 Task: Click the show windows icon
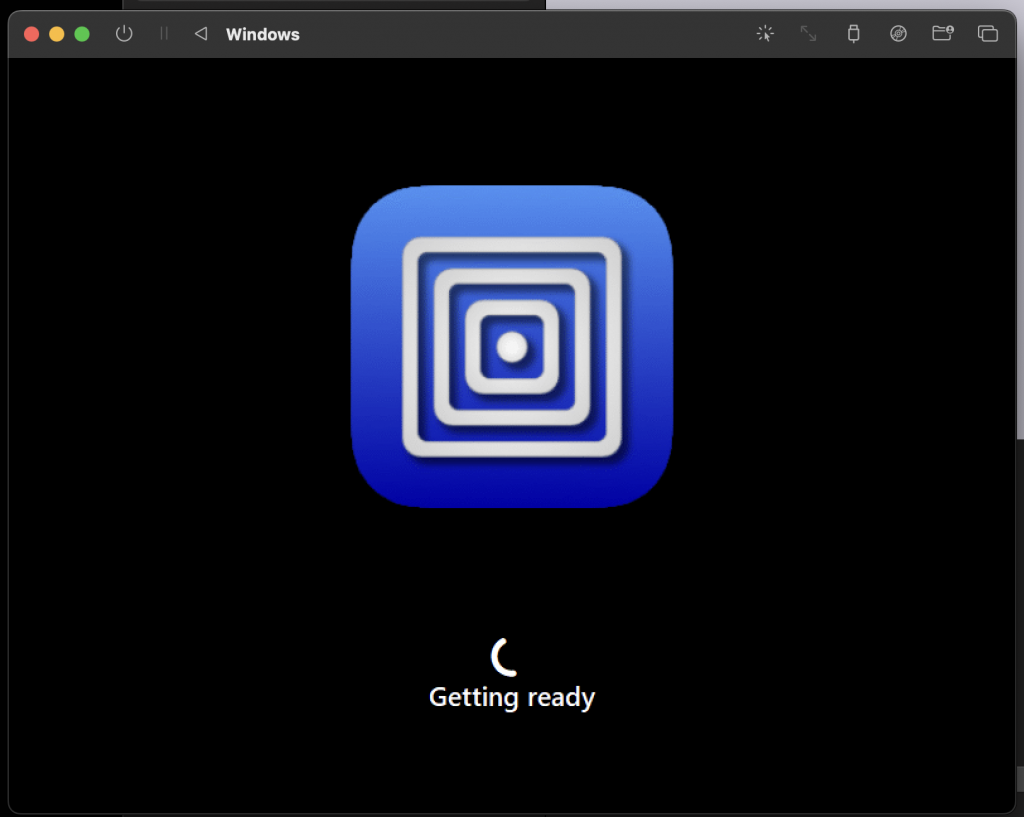987,34
